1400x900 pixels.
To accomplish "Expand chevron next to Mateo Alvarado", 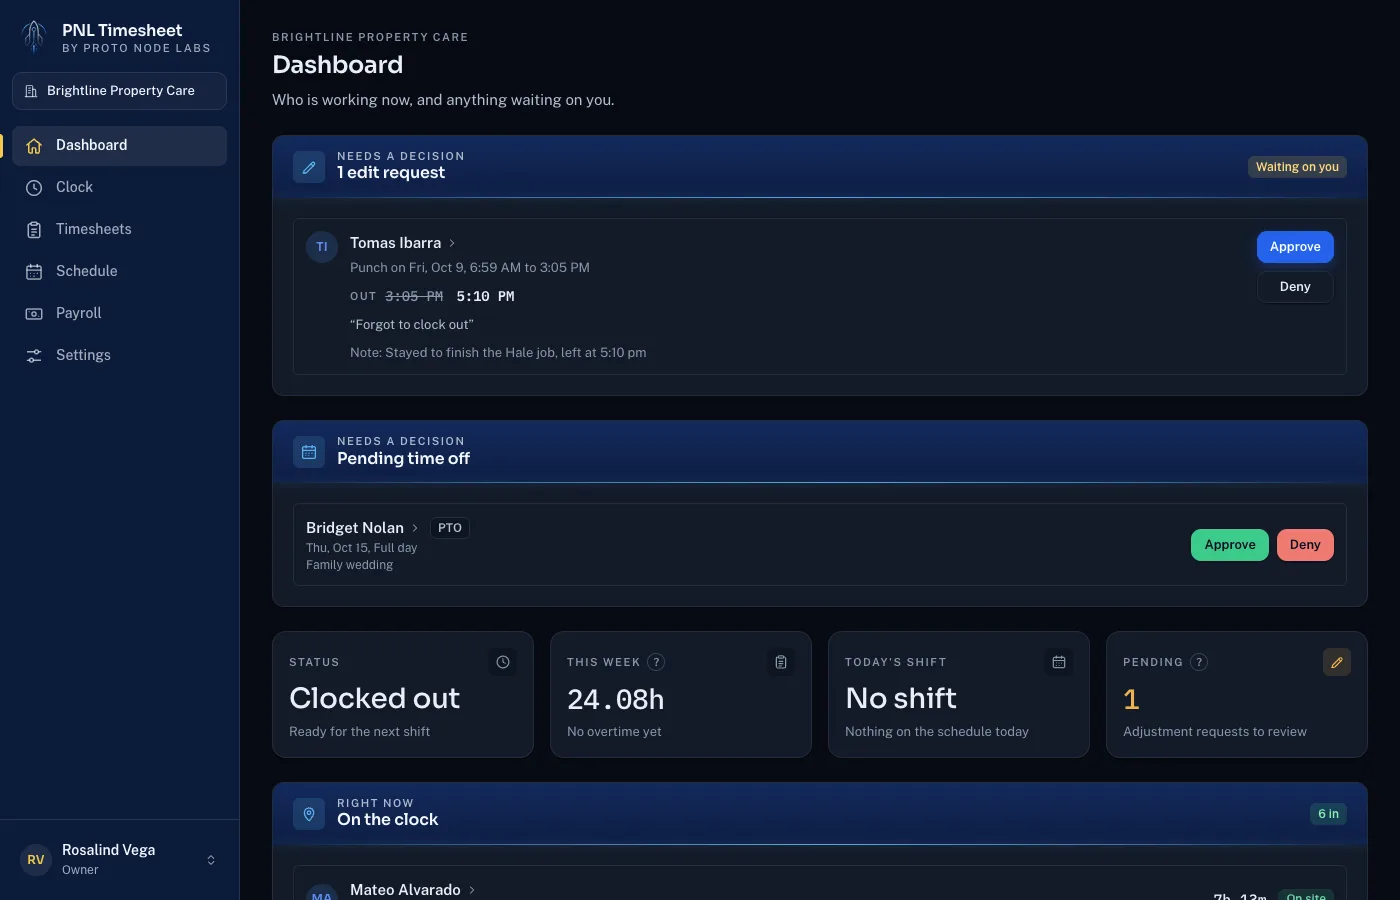I will point(472,890).
